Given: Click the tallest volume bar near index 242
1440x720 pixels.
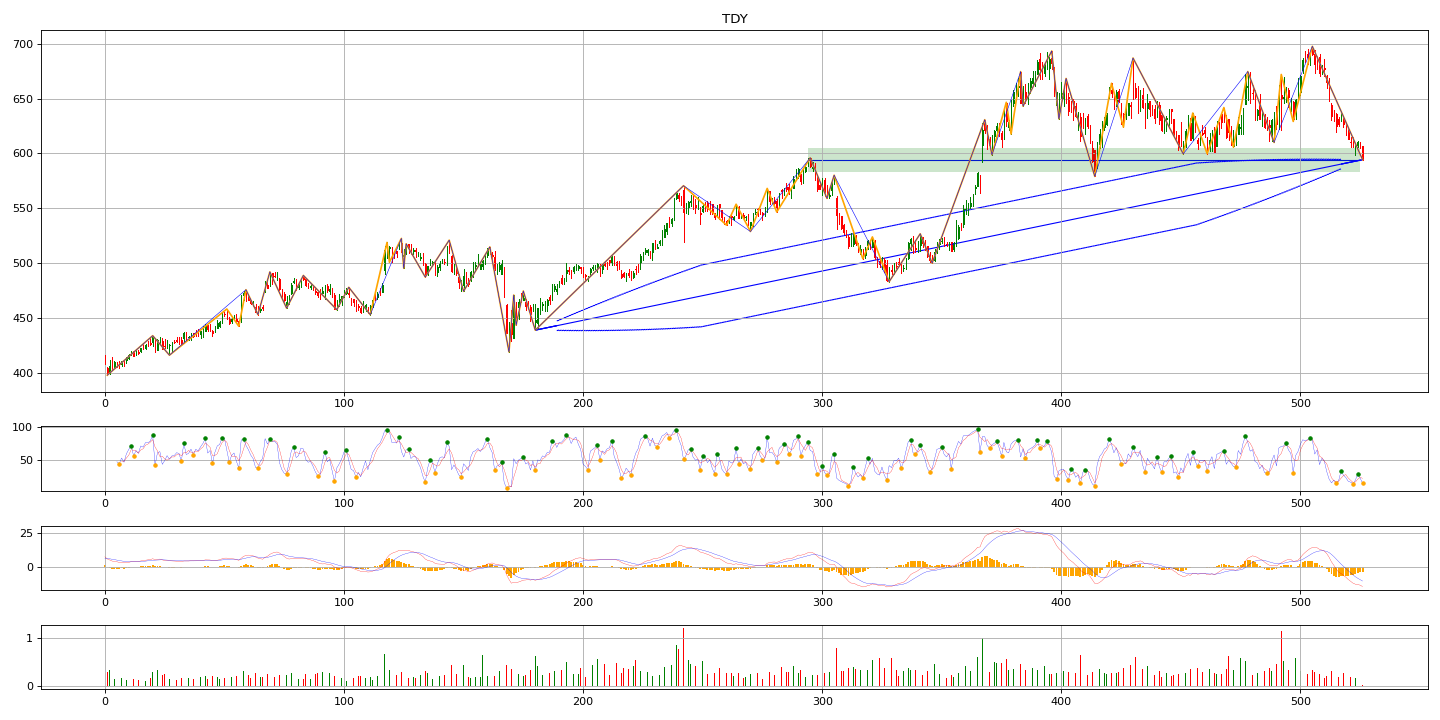Looking at the screenshot, I should [683, 657].
